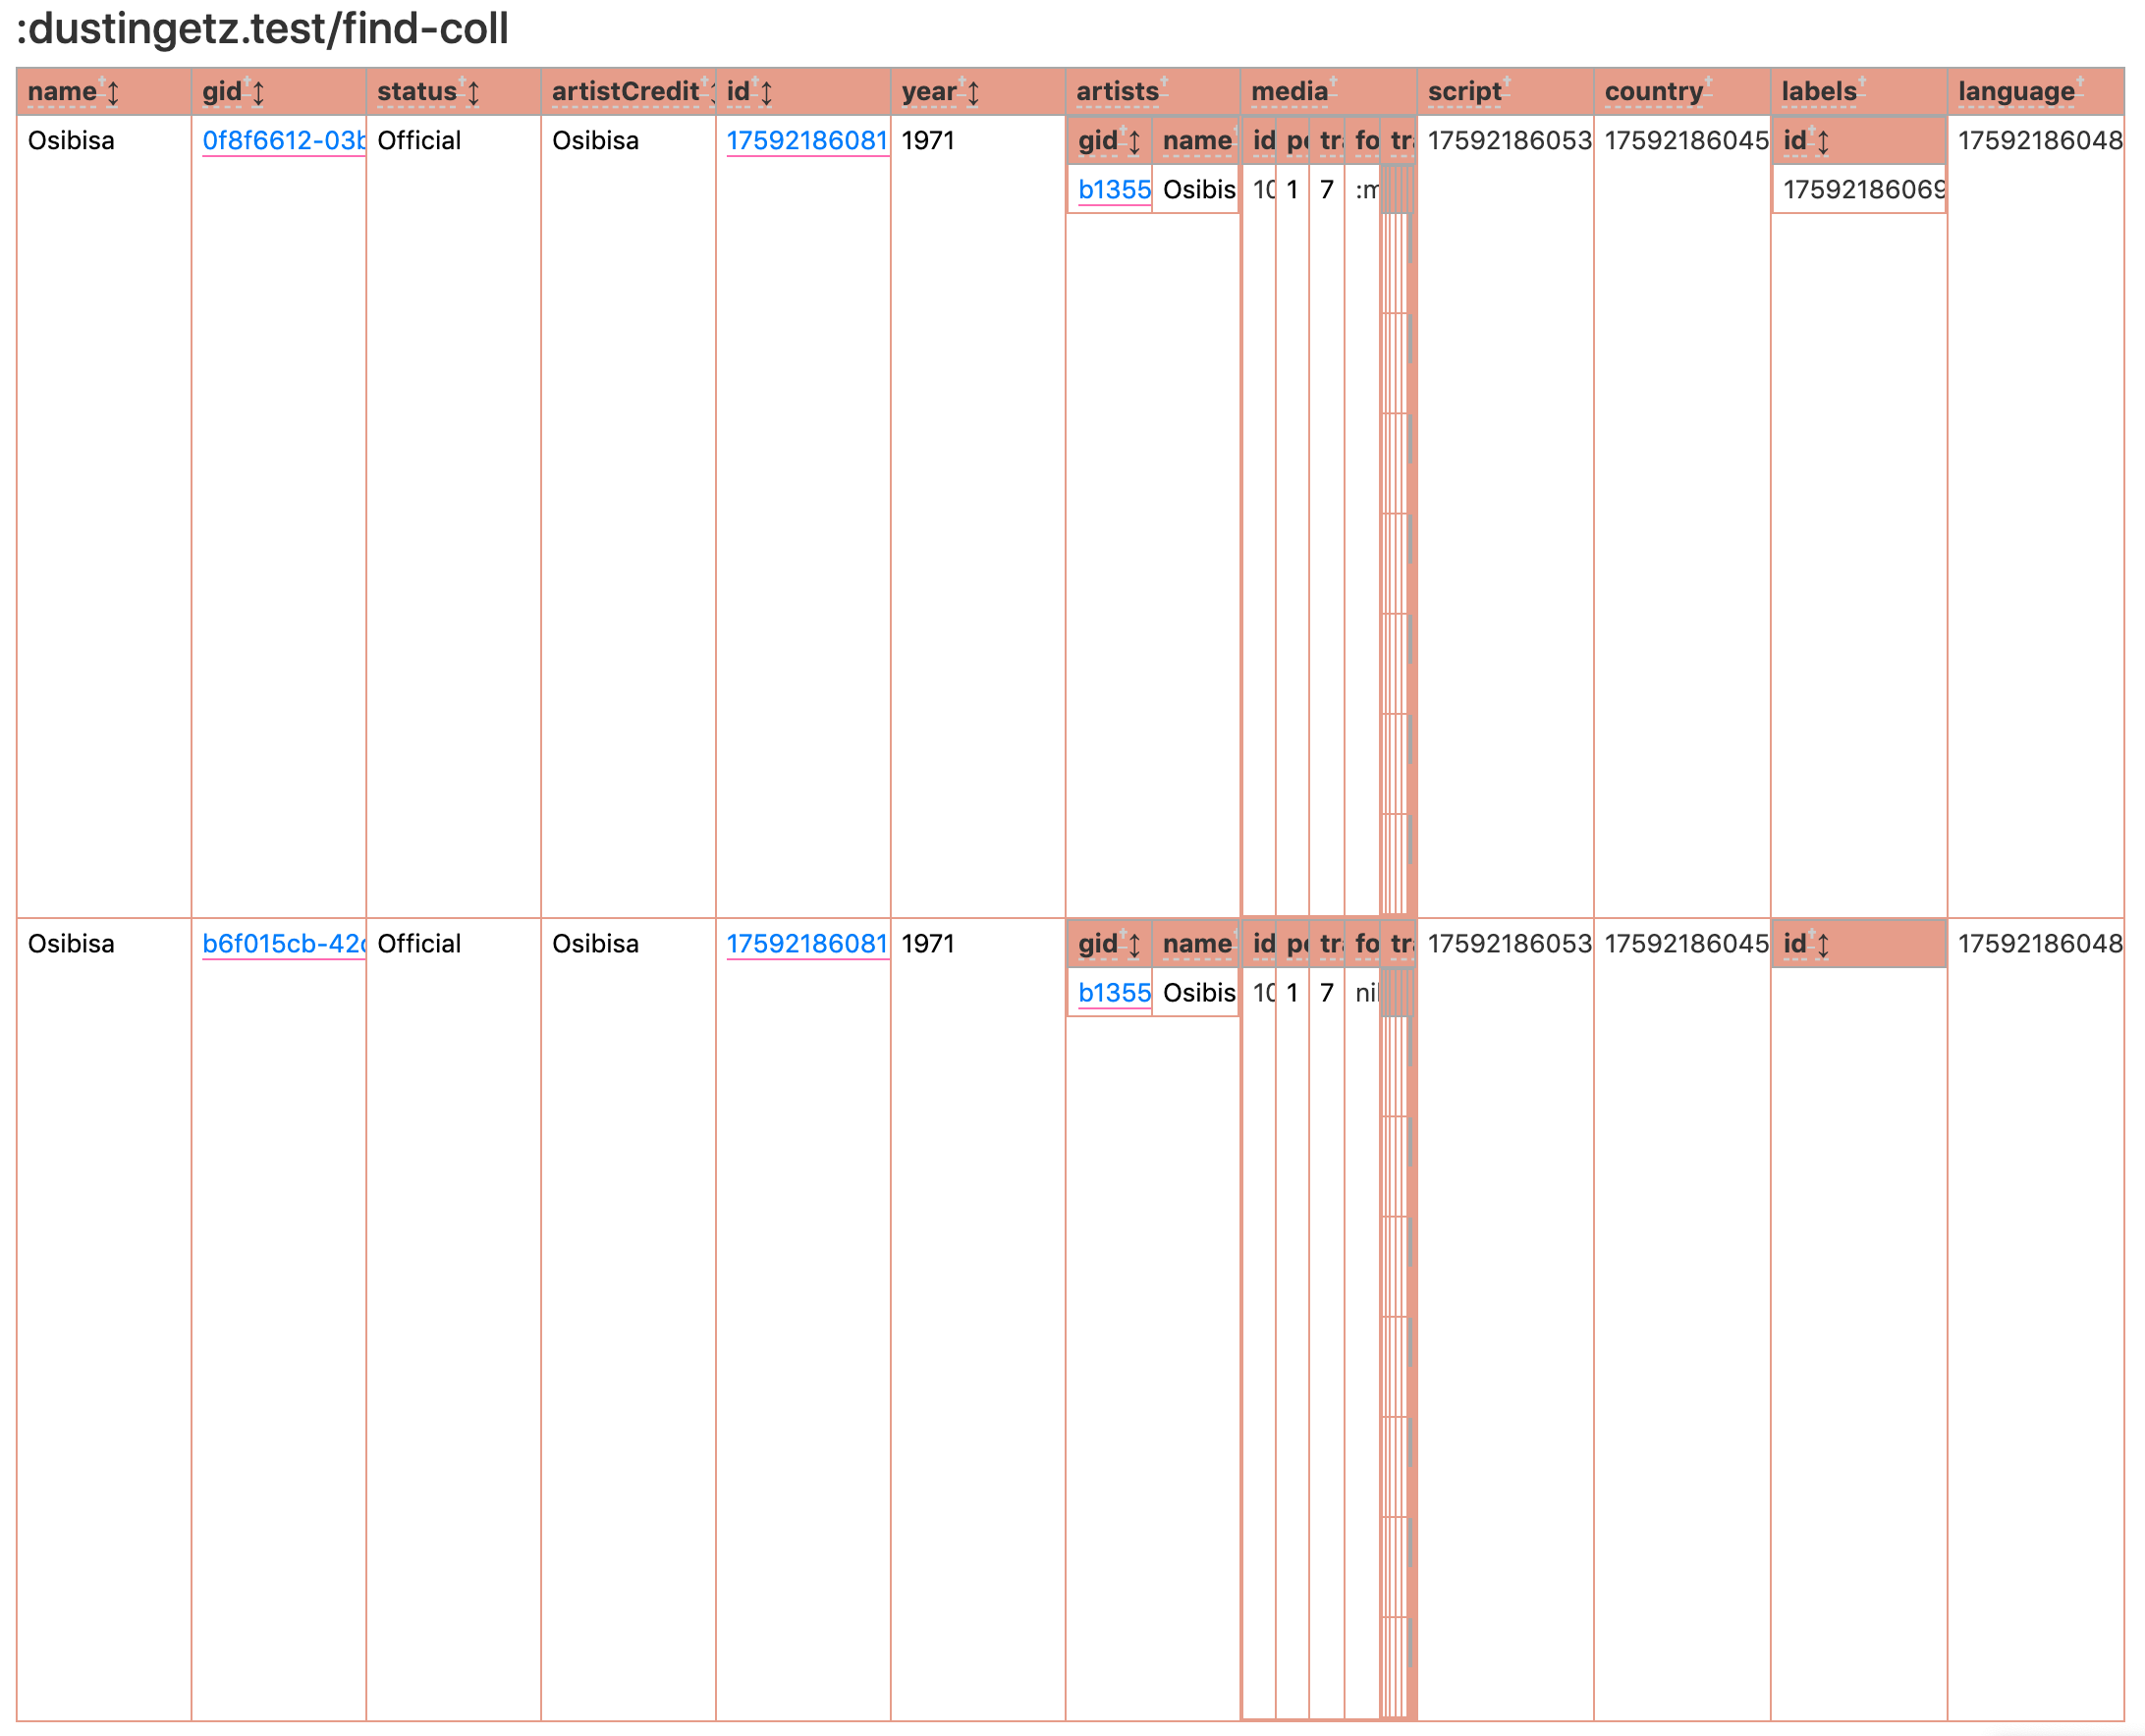Image resolution: width=2145 pixels, height=1736 pixels.
Task: Click the language column header
Action: pos(2015,92)
